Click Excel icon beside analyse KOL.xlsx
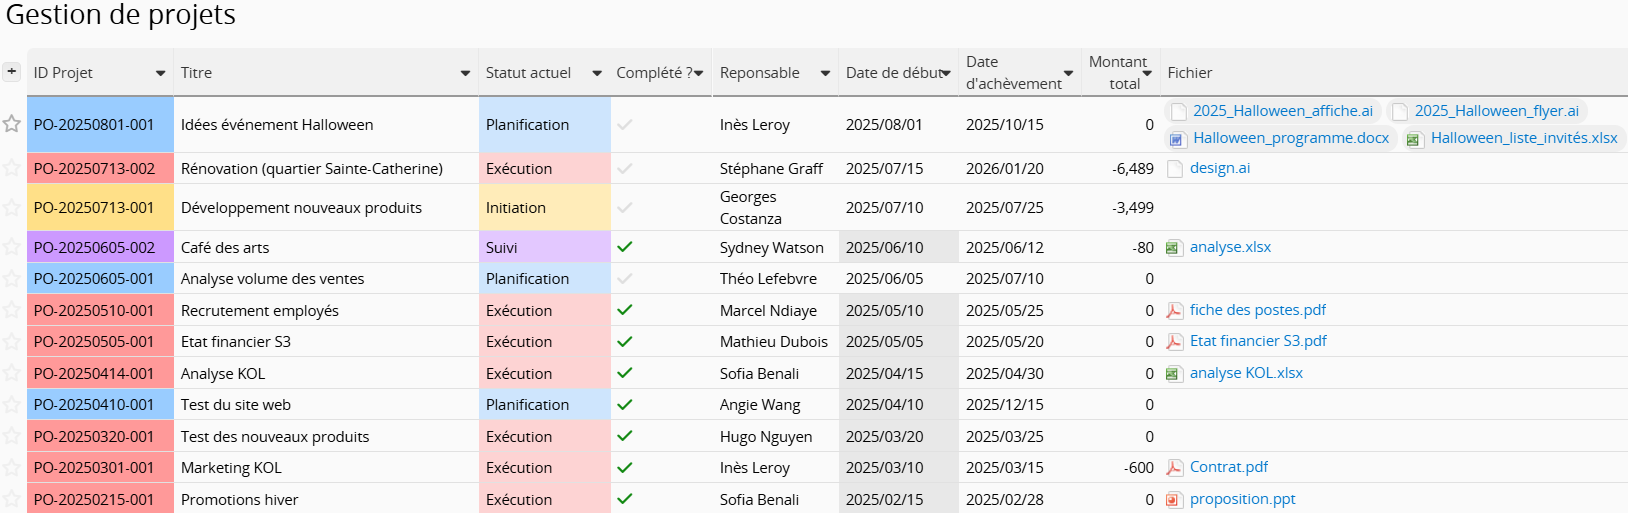 pos(1174,373)
